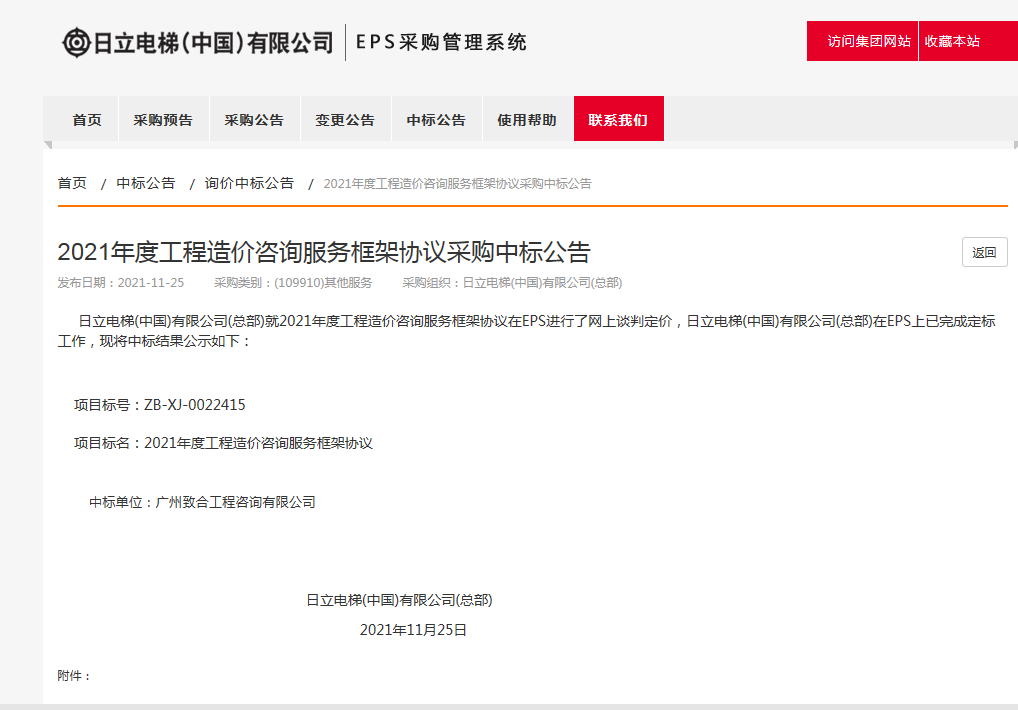Image resolution: width=1018 pixels, height=710 pixels.
Task: Click 首页 in the breadcrumb trail
Action: [x=72, y=183]
